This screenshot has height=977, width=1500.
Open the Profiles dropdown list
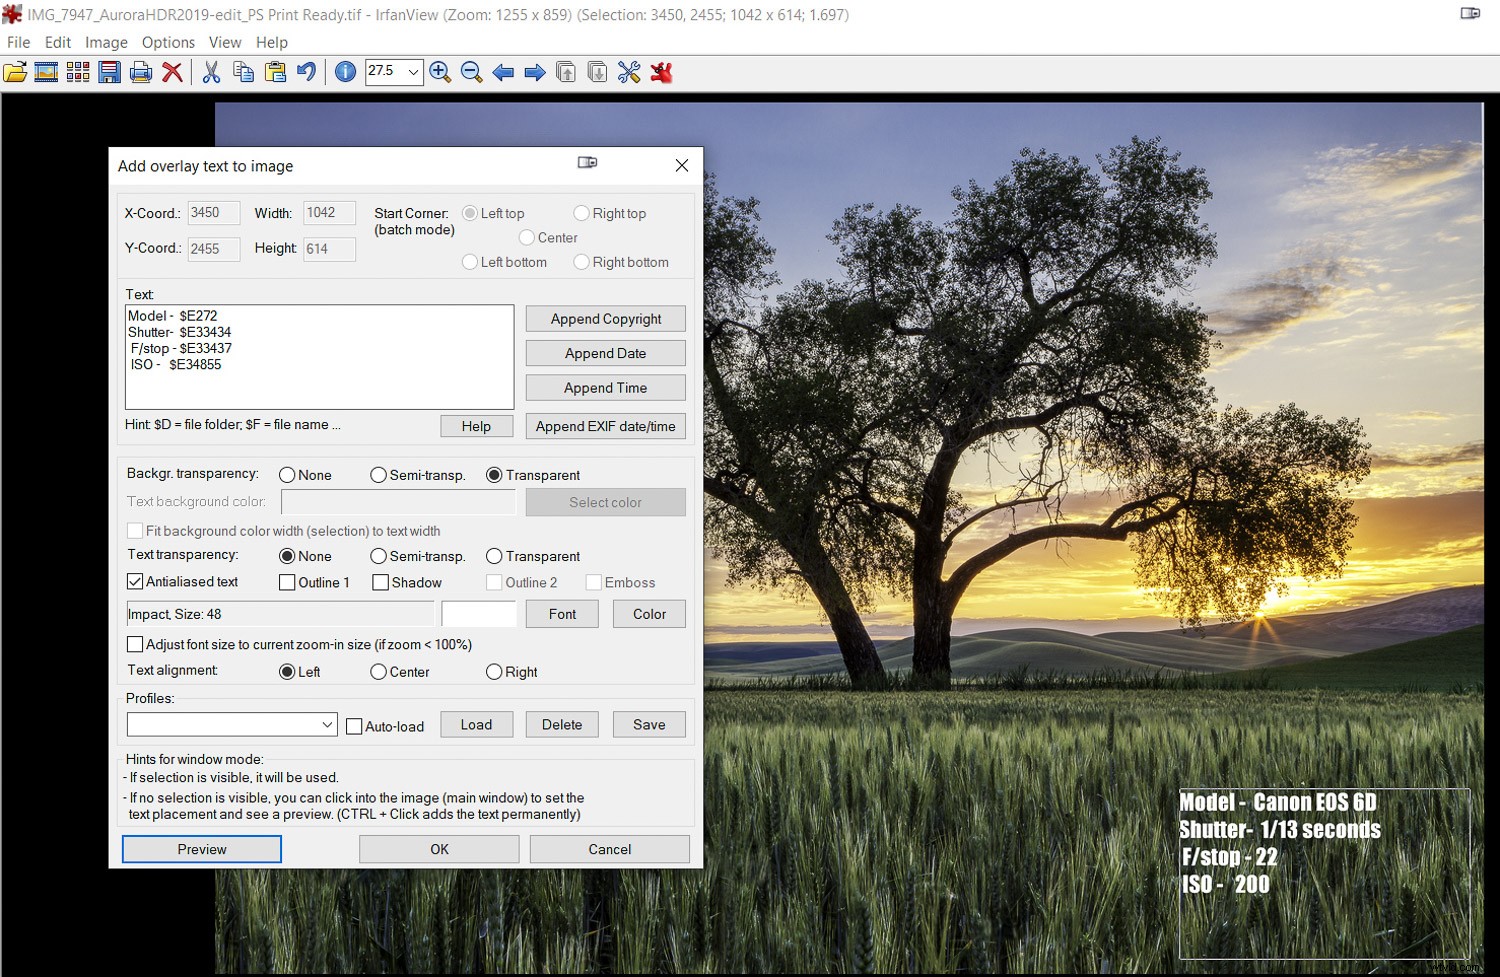coord(328,724)
